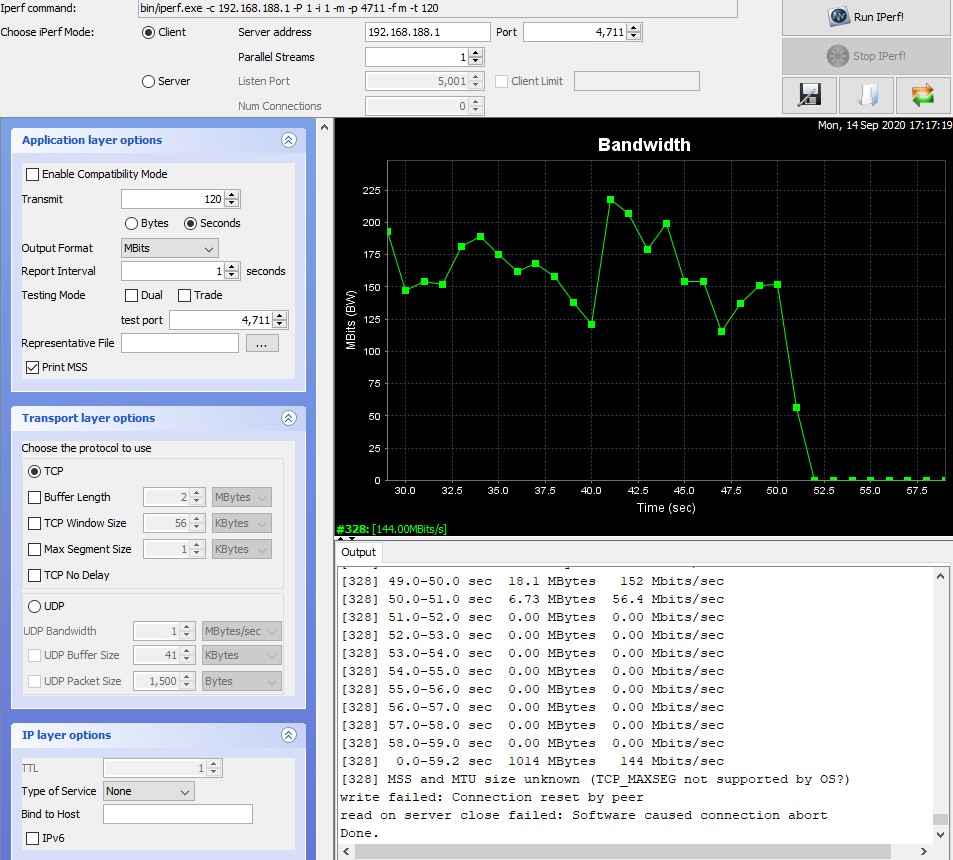The height and width of the screenshot is (860, 953).
Task: Click the '50.0-51.0 sec 6.73 MBytes' output line
Action: tap(532, 599)
